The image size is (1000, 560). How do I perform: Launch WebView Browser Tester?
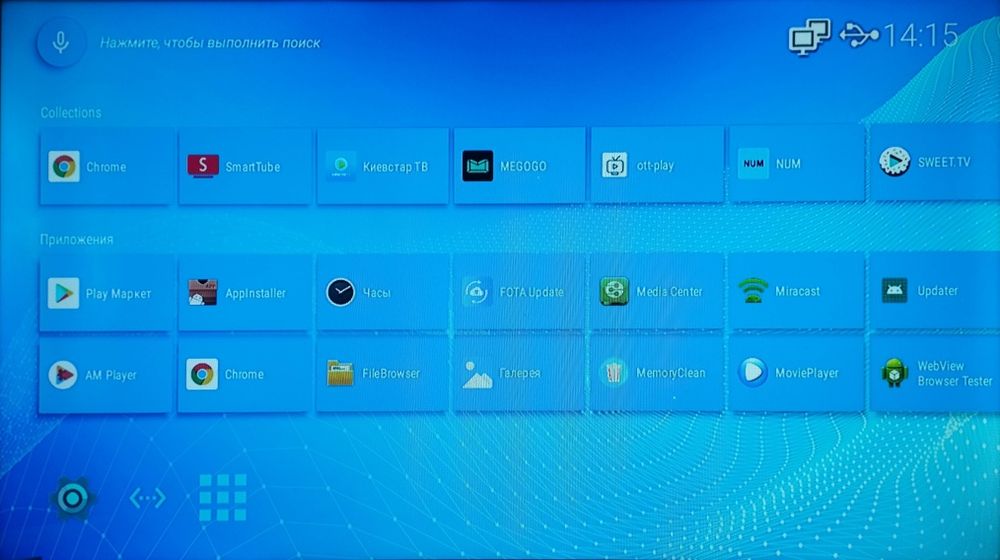pyautogui.click(x=935, y=373)
